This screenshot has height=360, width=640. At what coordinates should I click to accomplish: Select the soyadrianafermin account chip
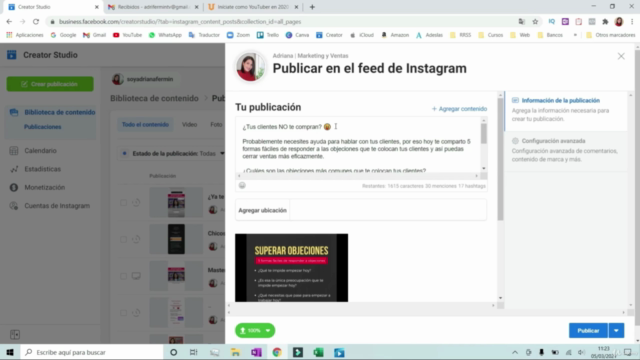(143, 79)
